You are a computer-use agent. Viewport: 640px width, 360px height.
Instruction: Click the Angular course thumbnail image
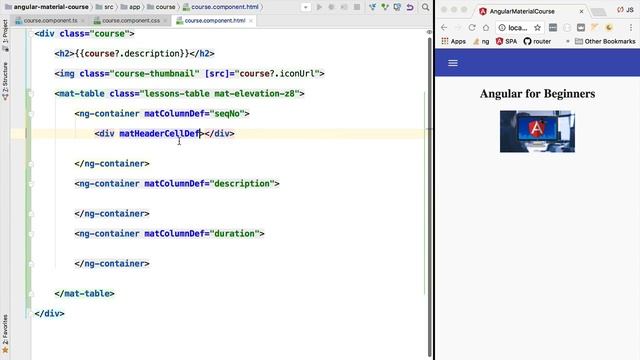click(537, 131)
